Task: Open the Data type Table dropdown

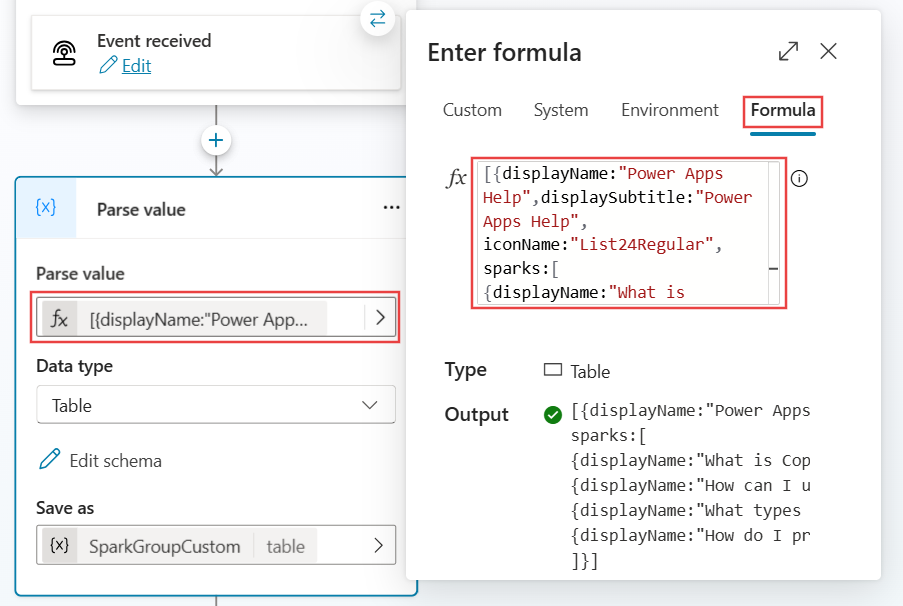Action: 216,405
